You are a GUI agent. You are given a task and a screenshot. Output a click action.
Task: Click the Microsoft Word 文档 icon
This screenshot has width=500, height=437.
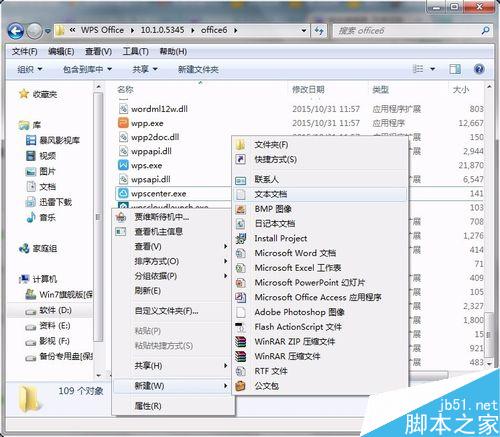(240, 253)
